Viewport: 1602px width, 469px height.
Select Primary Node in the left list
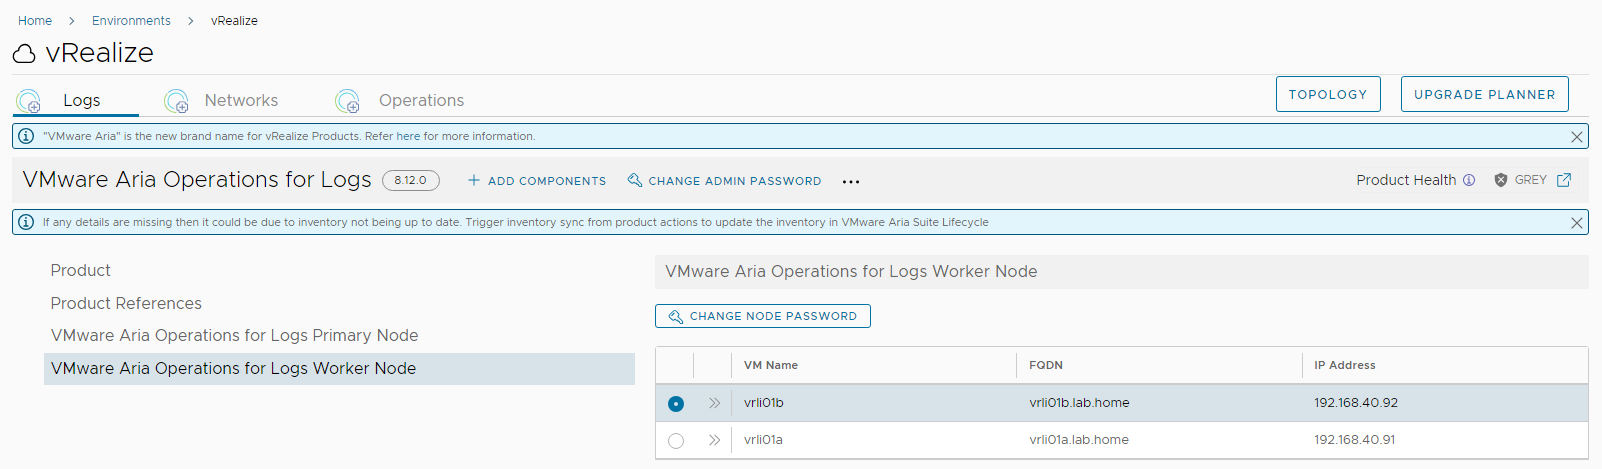click(x=234, y=335)
